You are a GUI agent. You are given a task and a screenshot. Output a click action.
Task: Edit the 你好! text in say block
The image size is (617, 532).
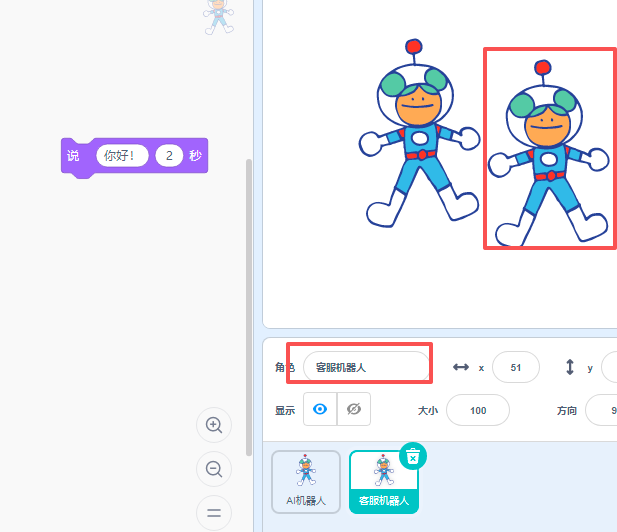click(x=122, y=156)
